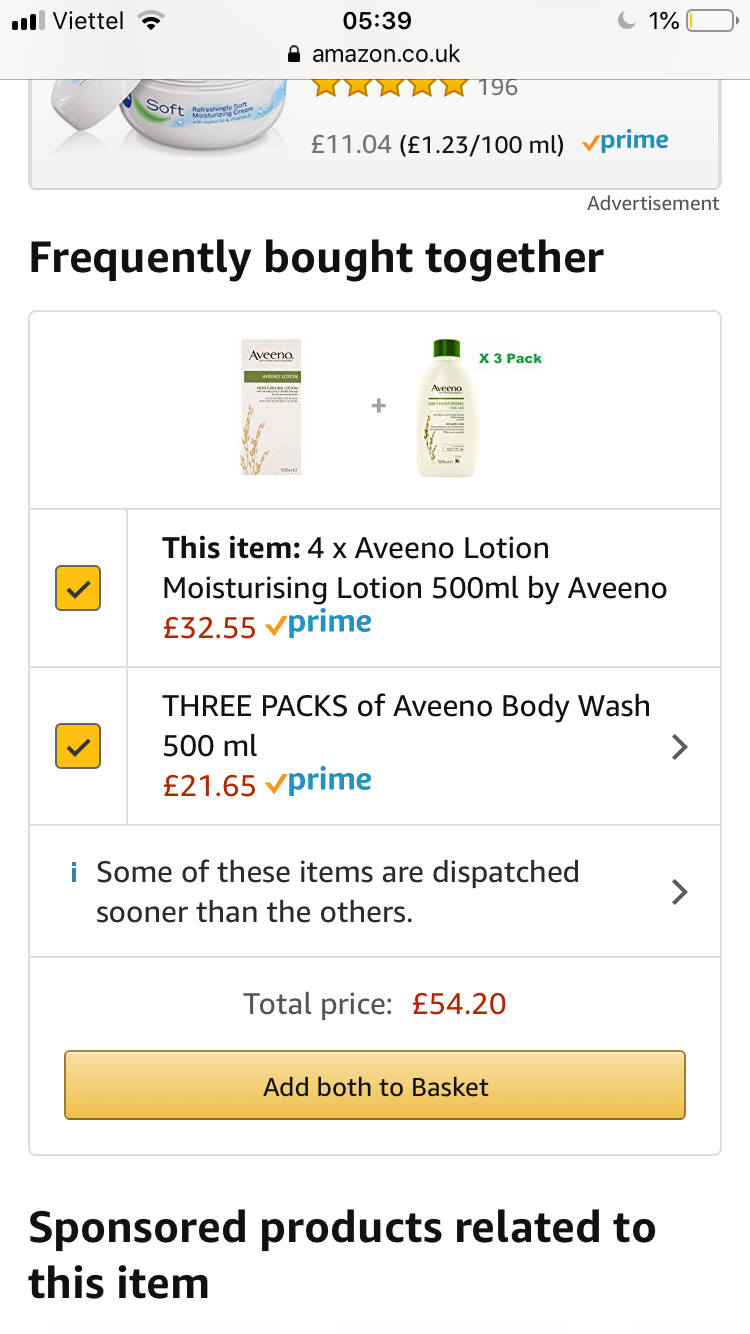The image size is (750, 1334).
Task: Uncheck the Aveeno Moisturising Lotion checkbox
Action: tap(78, 588)
